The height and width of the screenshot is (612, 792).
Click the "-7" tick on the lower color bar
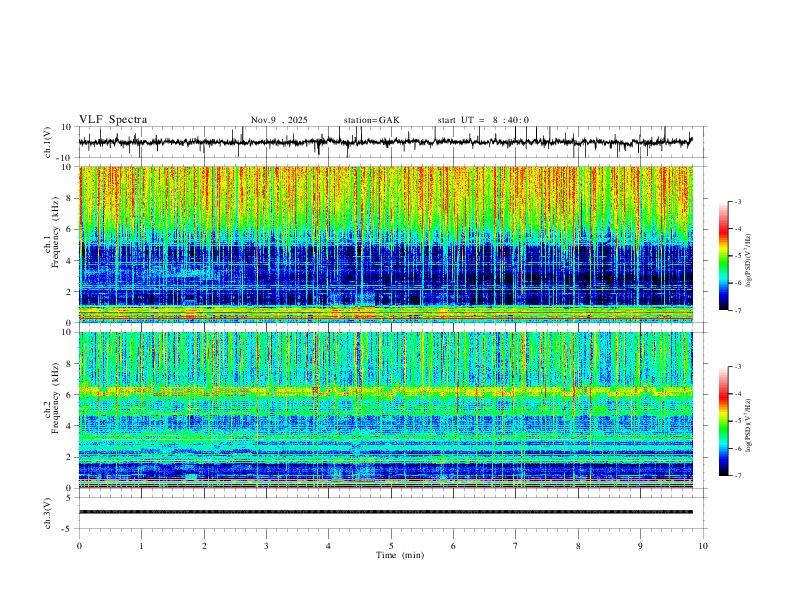(x=737, y=475)
